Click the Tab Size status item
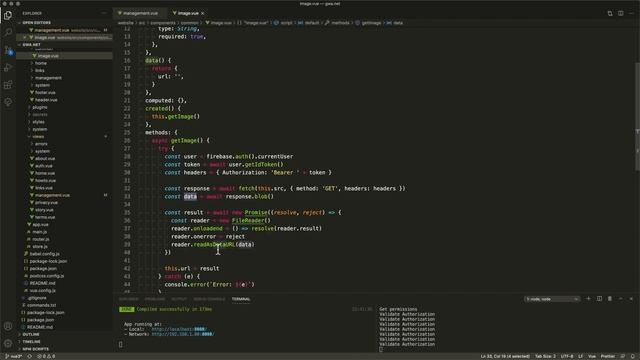640x360 pixels. (545, 356)
